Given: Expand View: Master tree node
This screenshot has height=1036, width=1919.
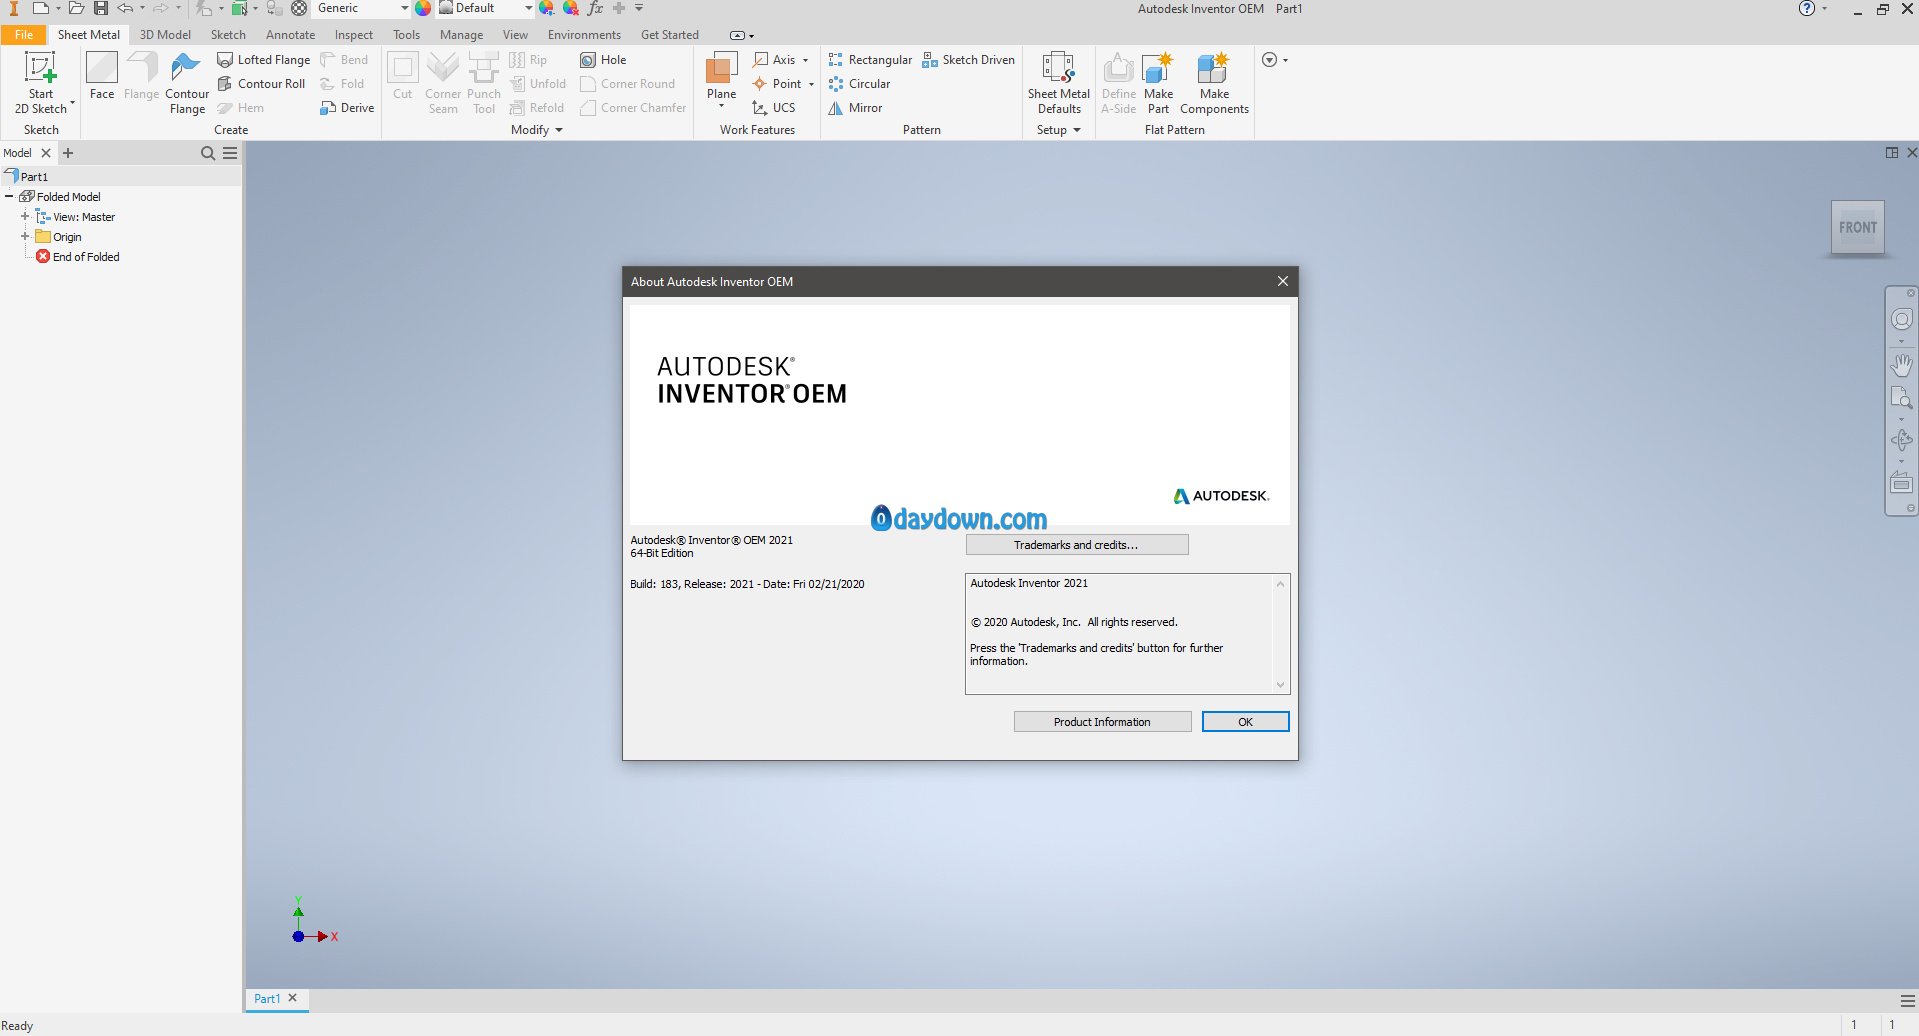Looking at the screenshot, I should click(x=25, y=217).
